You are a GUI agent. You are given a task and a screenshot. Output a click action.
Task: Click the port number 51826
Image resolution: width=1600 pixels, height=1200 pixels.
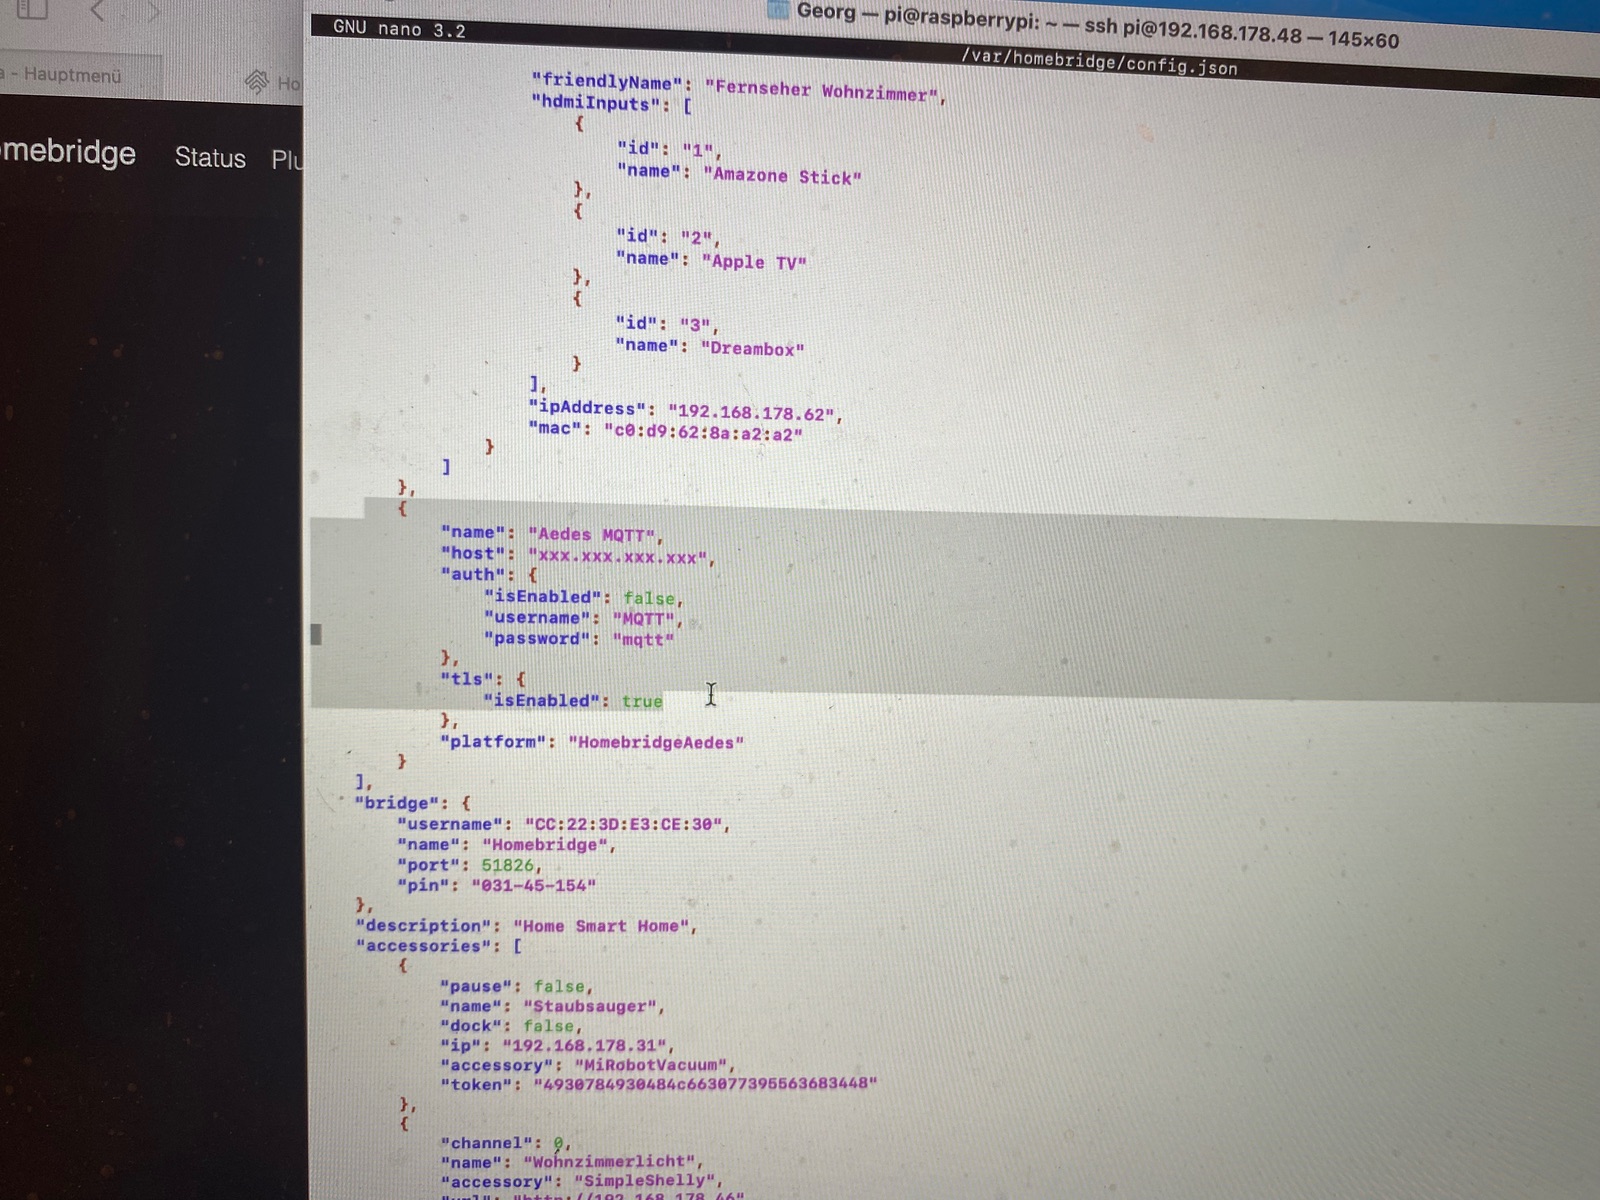click(x=508, y=865)
